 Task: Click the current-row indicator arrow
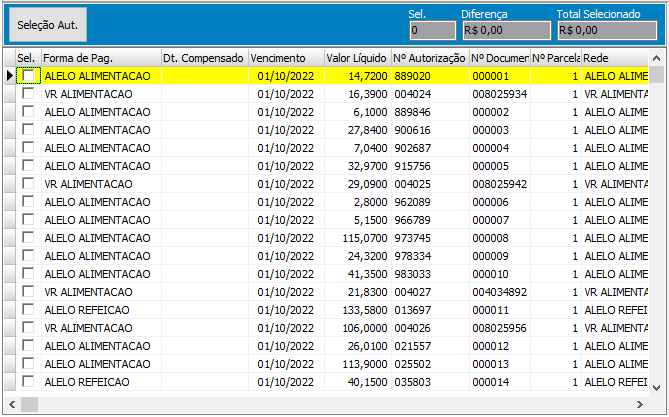click(x=9, y=76)
